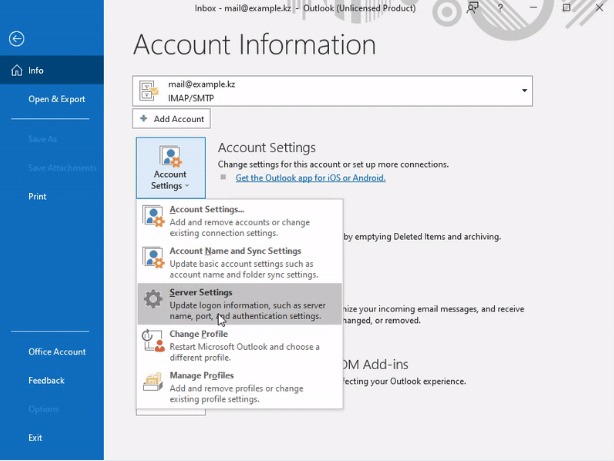Click the feedback person icon in title bar

[x=473, y=7]
